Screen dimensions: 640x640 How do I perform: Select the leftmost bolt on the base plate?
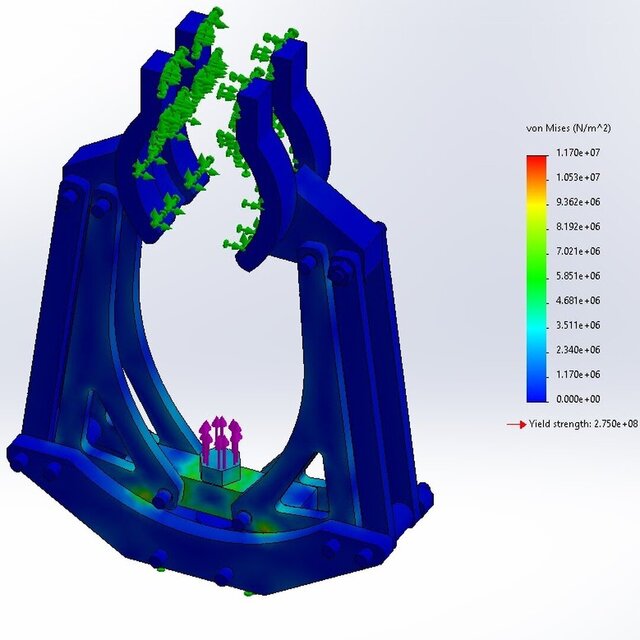pyautogui.click(x=17, y=459)
